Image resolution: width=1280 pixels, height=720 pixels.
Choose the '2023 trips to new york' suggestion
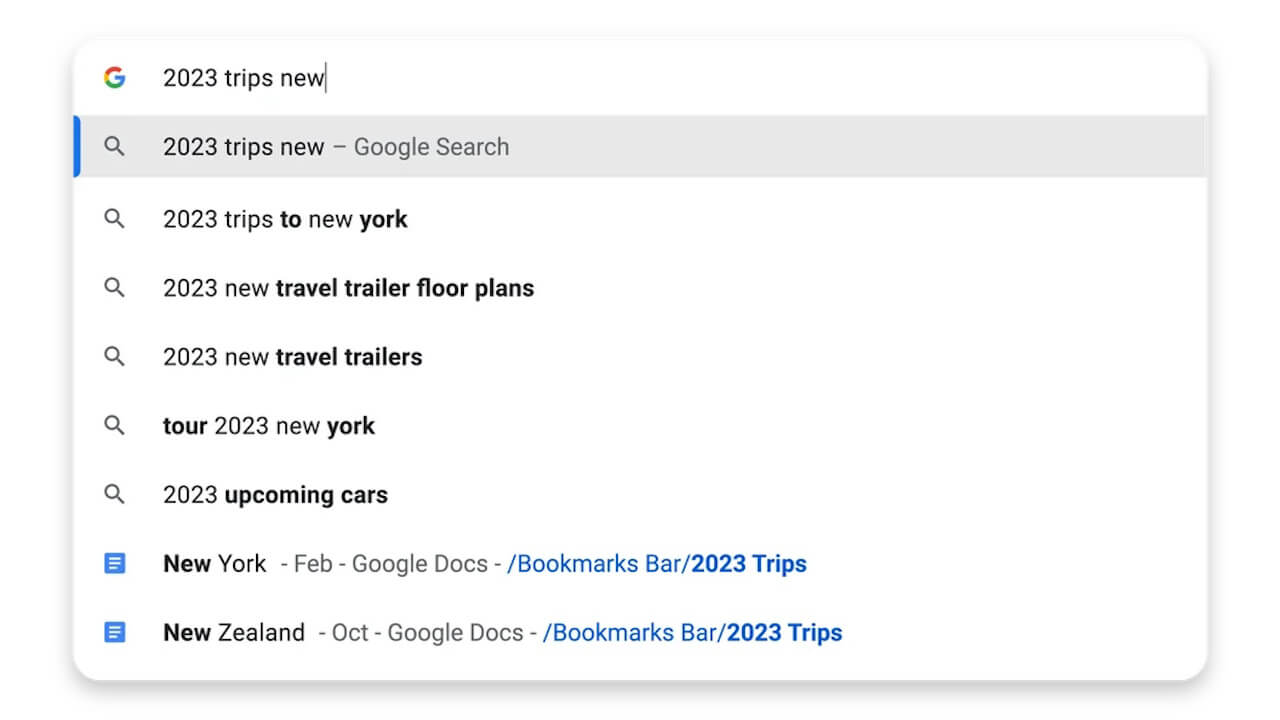(285, 219)
